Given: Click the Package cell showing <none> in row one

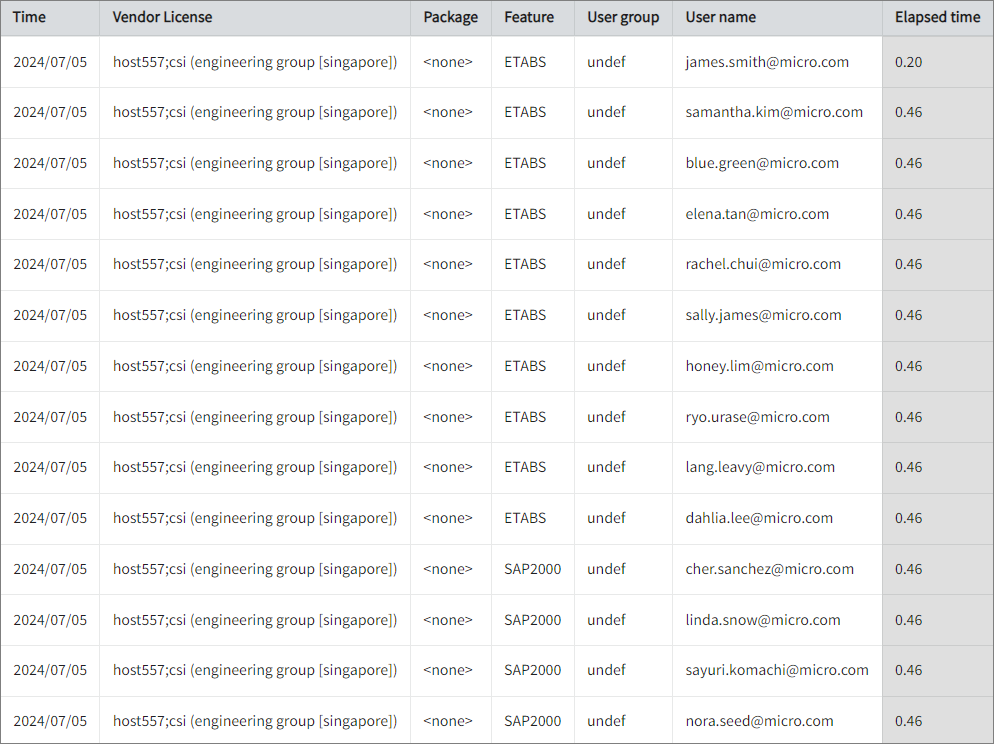Looking at the screenshot, I should pos(447,61).
